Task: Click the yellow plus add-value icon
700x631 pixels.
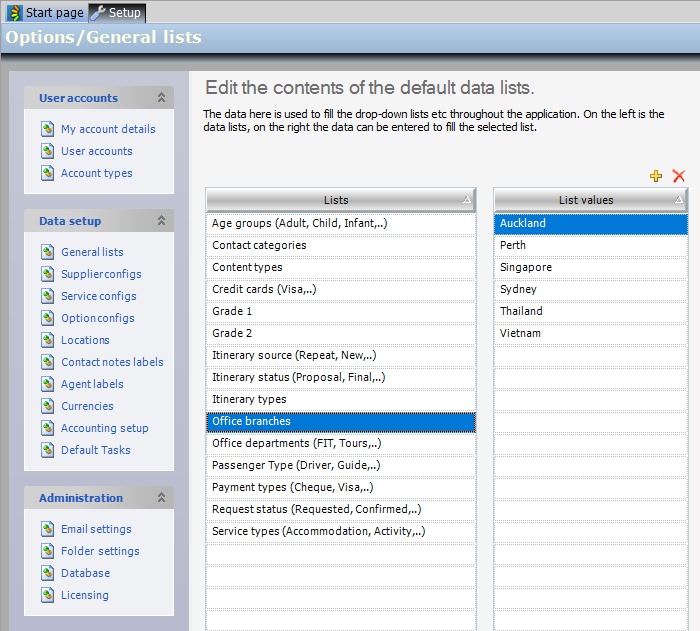Action: coord(656,176)
